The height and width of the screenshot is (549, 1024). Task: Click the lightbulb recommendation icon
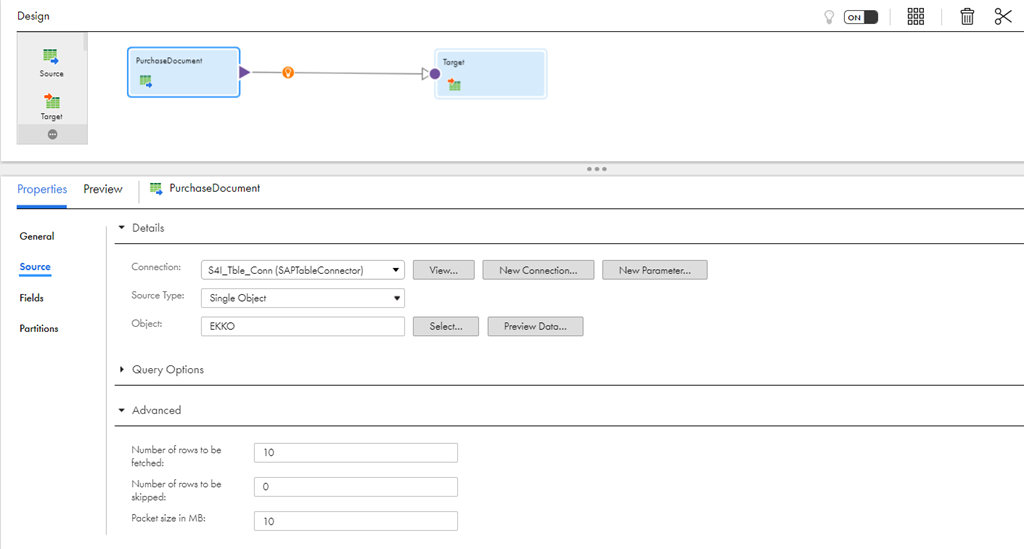[x=829, y=17]
